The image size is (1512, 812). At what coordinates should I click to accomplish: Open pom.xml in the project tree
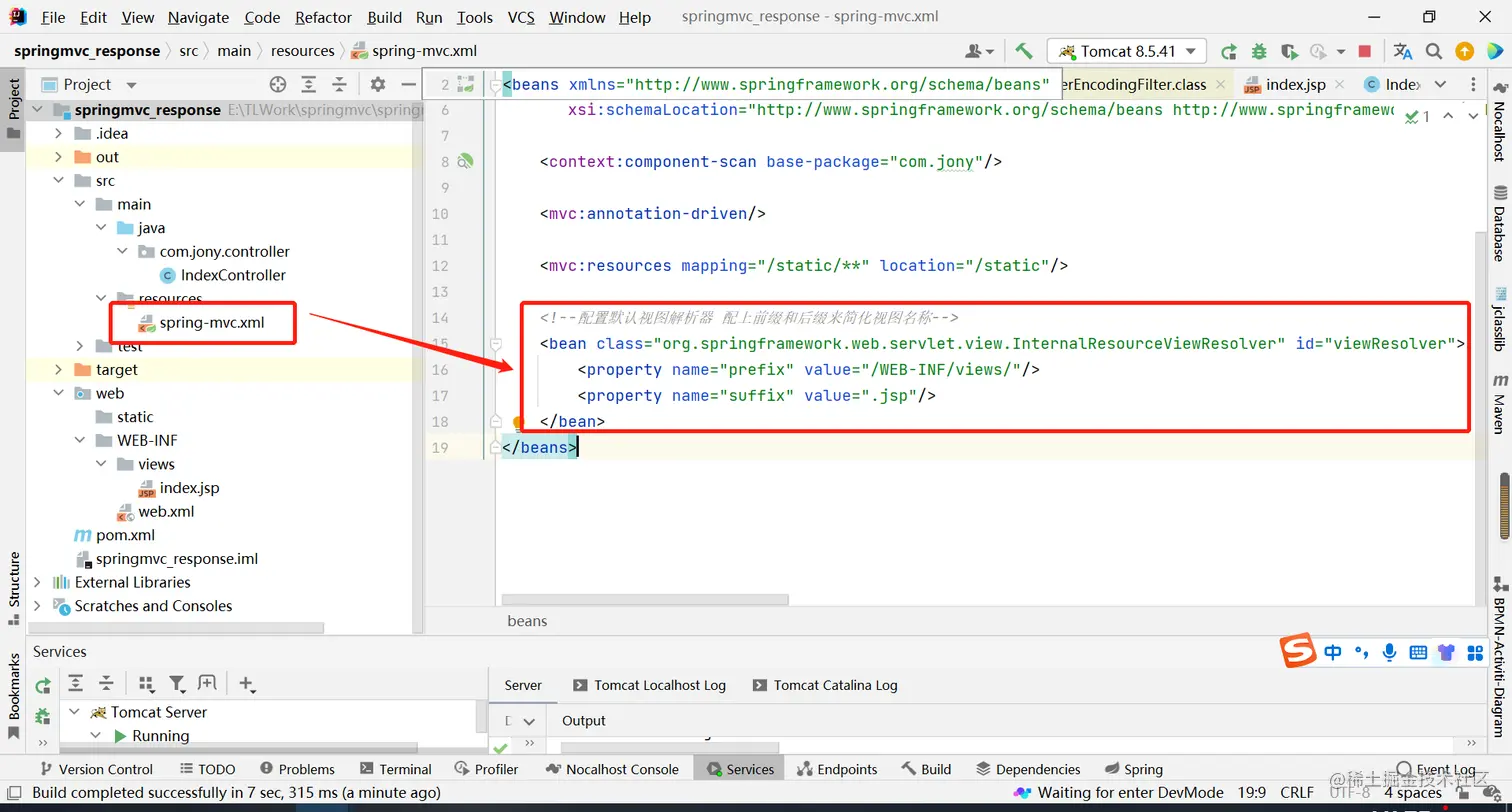(125, 535)
